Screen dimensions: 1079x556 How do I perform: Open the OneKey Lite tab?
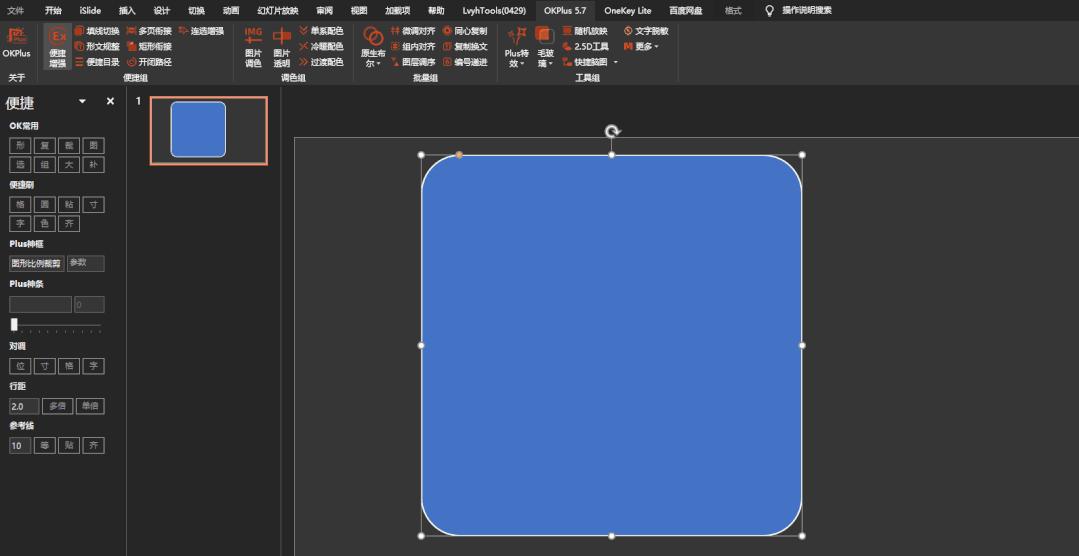[627, 10]
